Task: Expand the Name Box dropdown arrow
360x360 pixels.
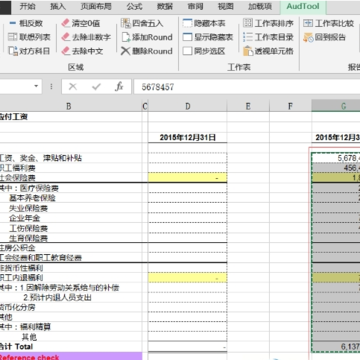Action: click(x=36, y=87)
